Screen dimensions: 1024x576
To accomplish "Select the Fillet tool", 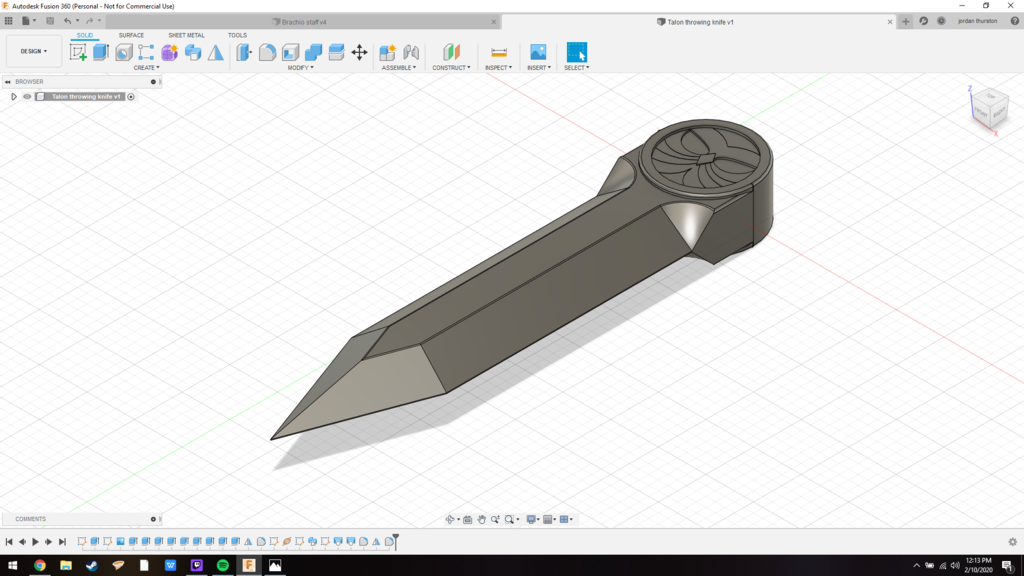I will (267, 52).
